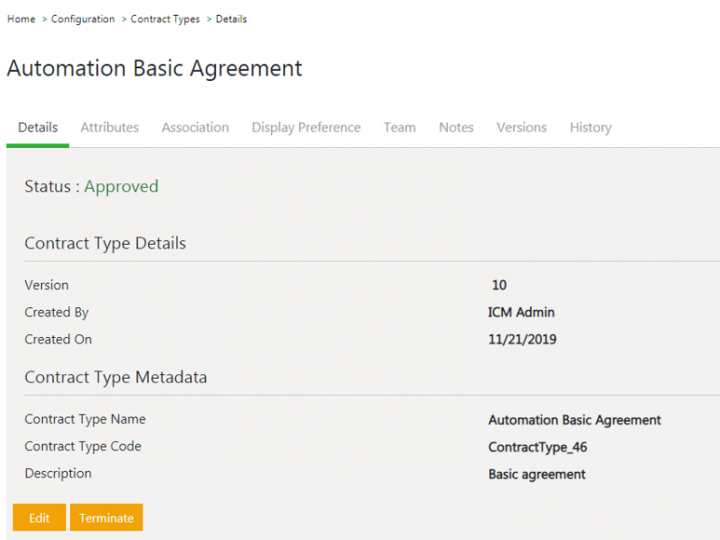Click the ContractType_46 code value
The image size is (720, 540).
click(537, 447)
